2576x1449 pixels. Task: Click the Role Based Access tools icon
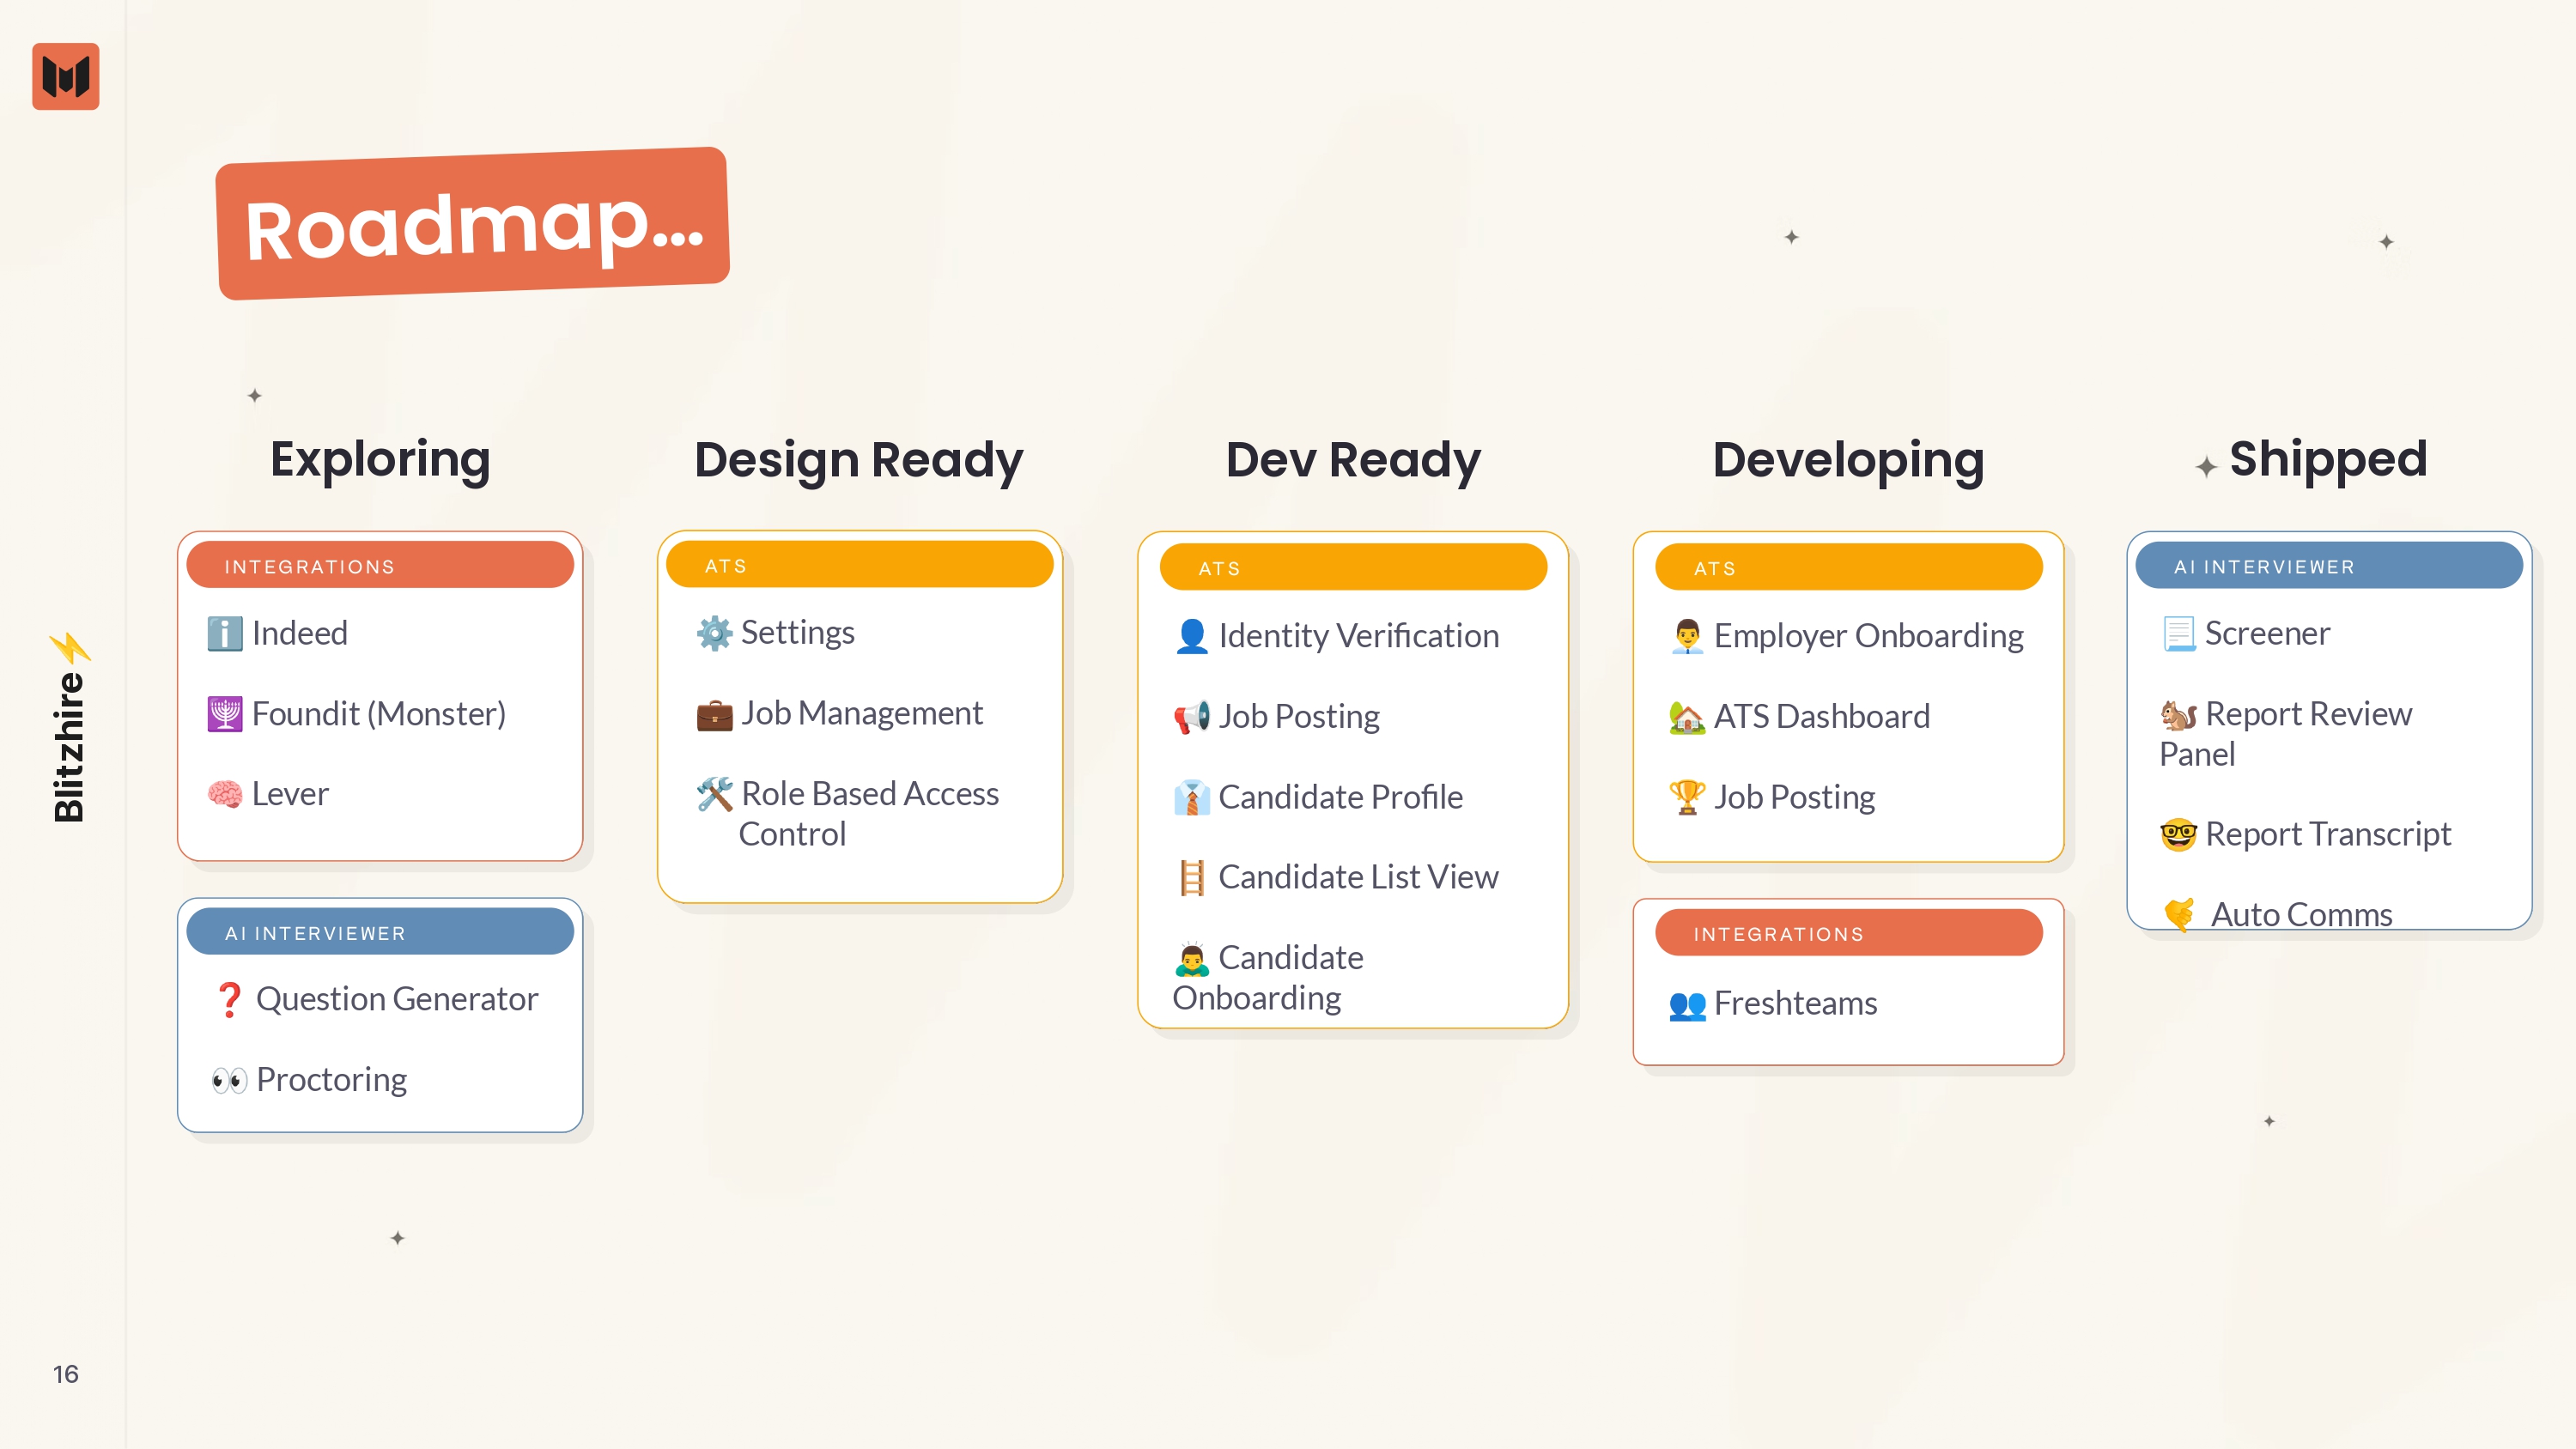(x=714, y=794)
